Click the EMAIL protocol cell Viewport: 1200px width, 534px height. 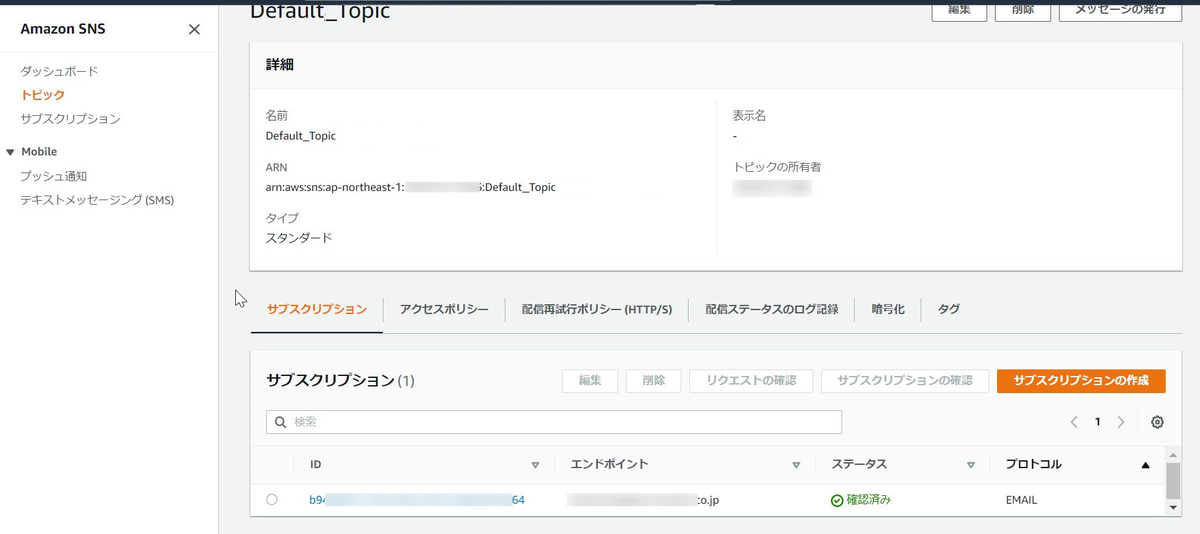1021,500
